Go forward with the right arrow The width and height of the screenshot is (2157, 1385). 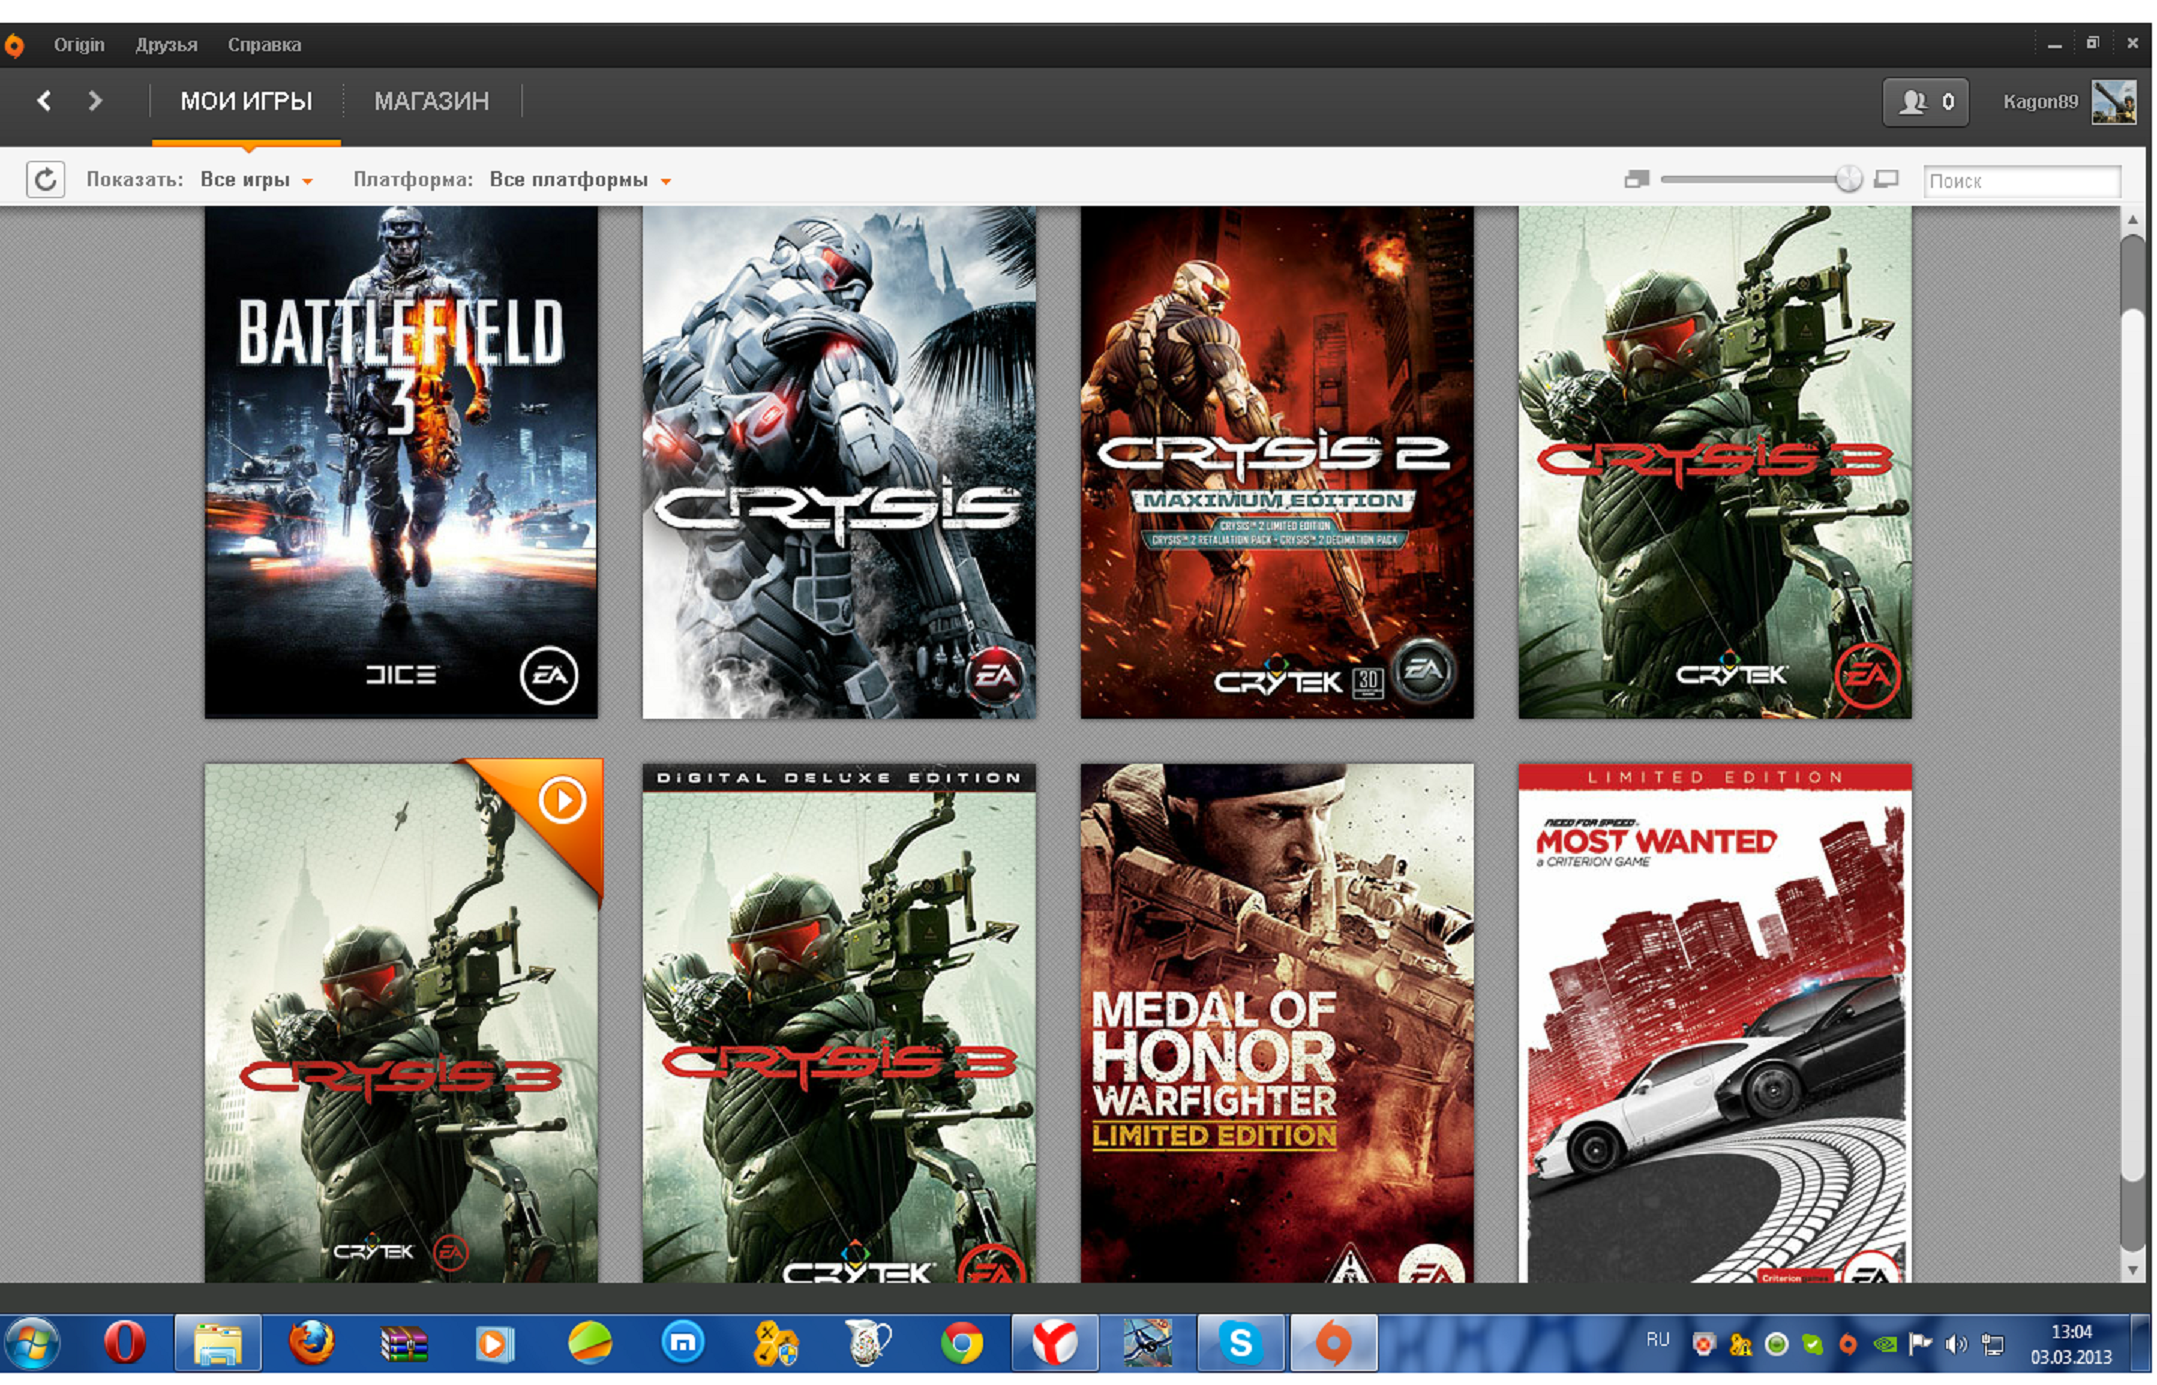pyautogui.click(x=95, y=101)
